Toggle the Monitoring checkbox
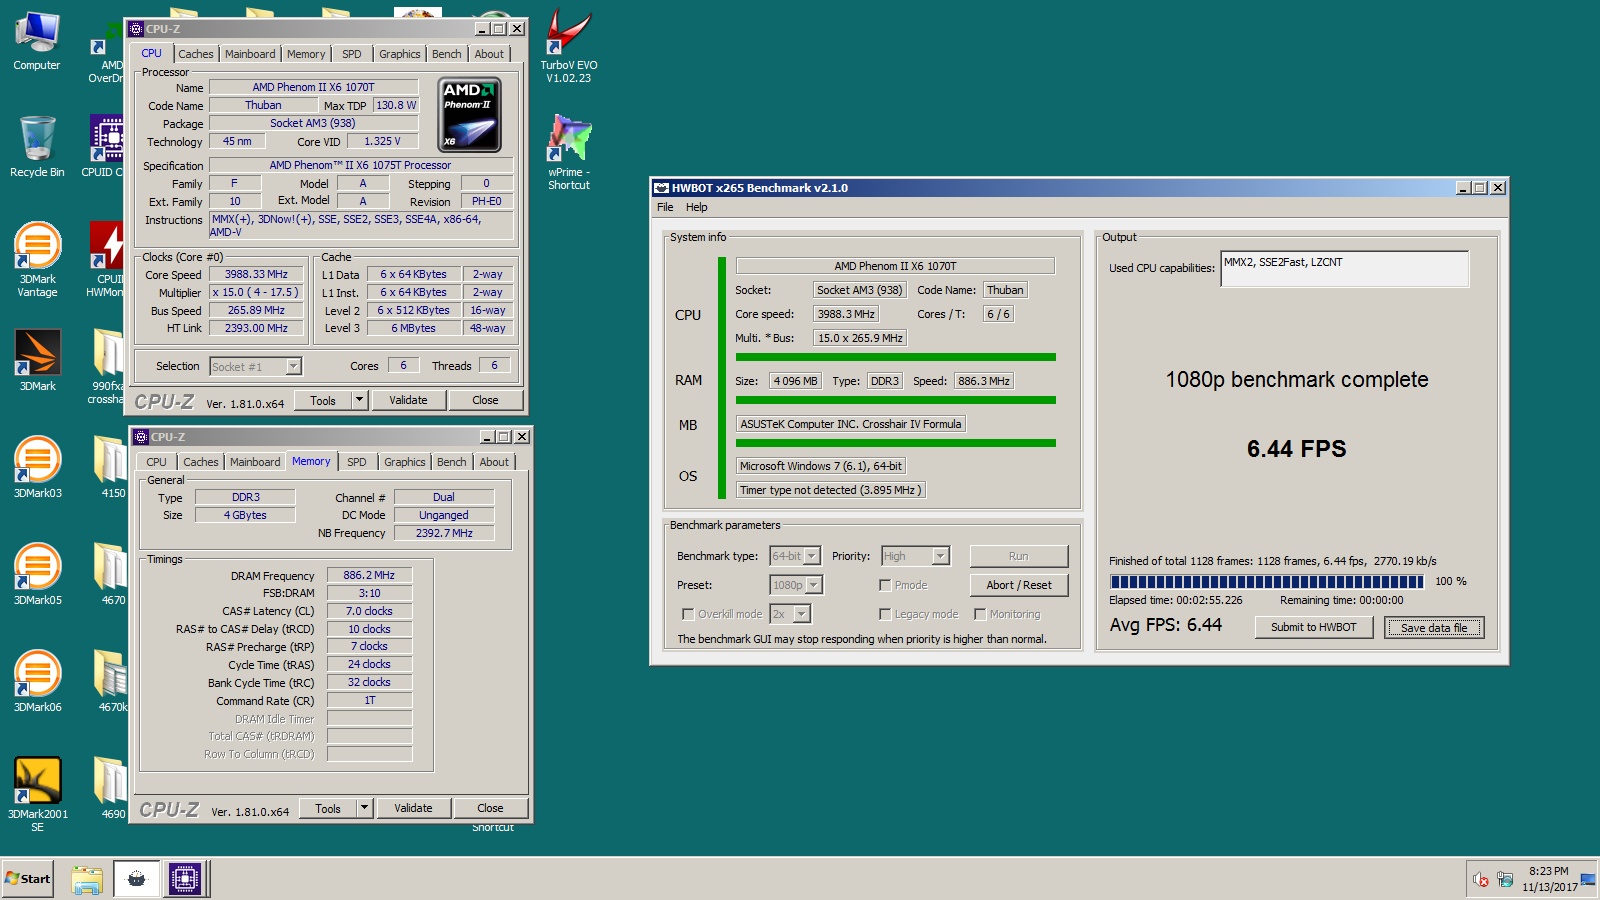Screen dimensions: 1600x900 click(980, 614)
